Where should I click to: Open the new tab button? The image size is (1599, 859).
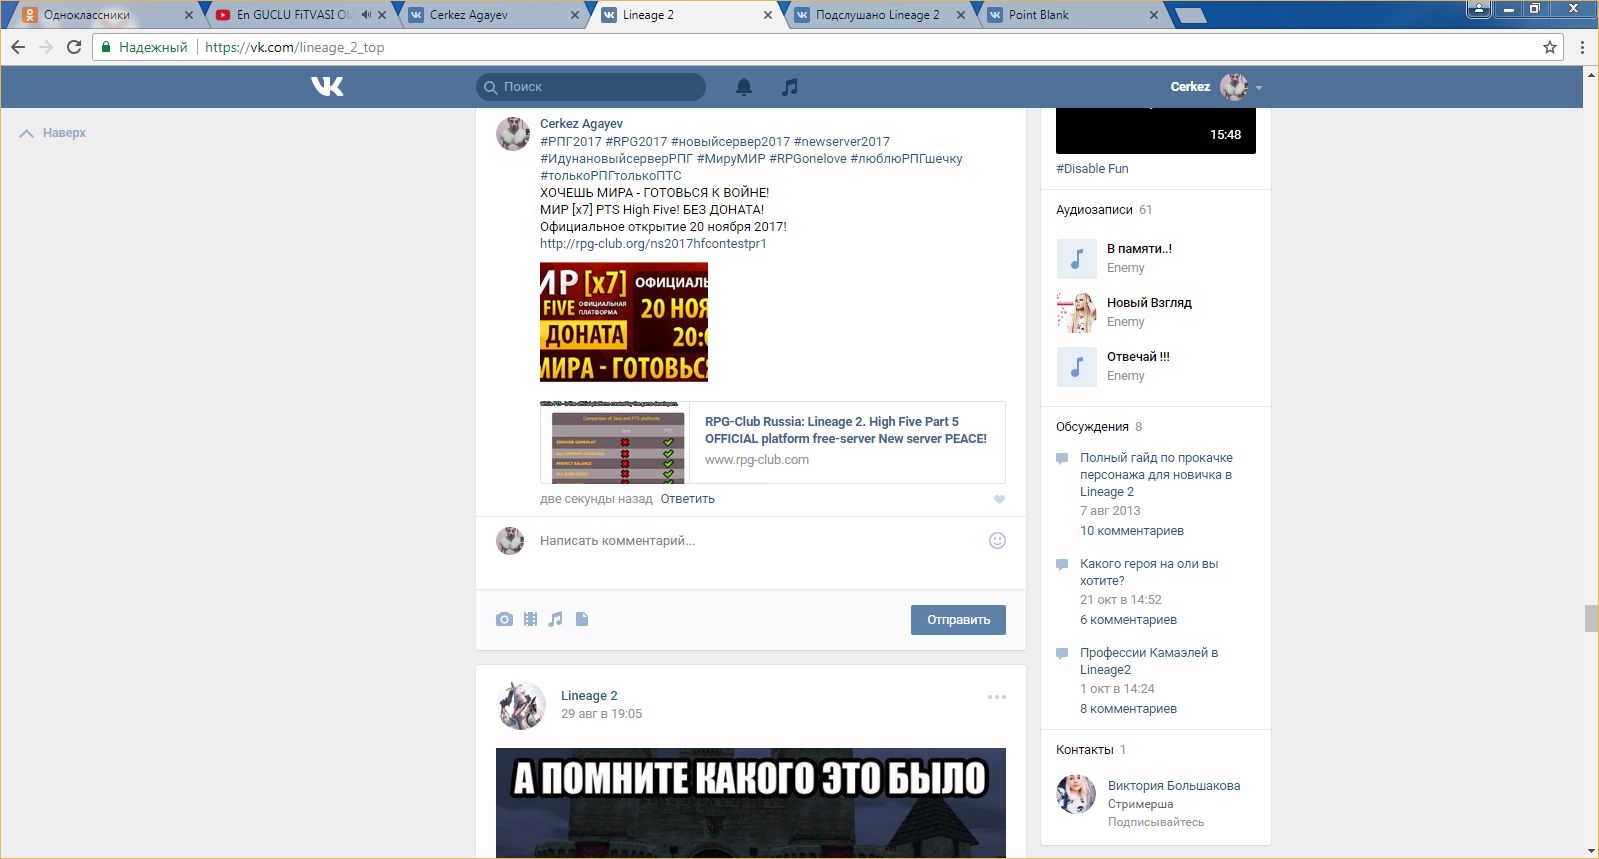point(1190,15)
